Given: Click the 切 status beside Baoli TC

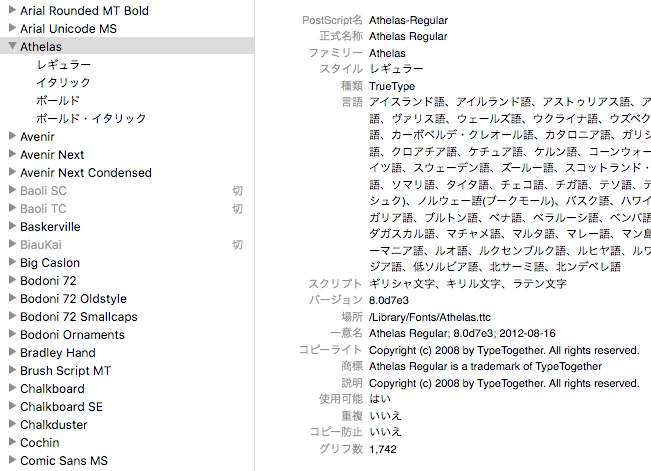Looking at the screenshot, I should pyautogui.click(x=237, y=209).
